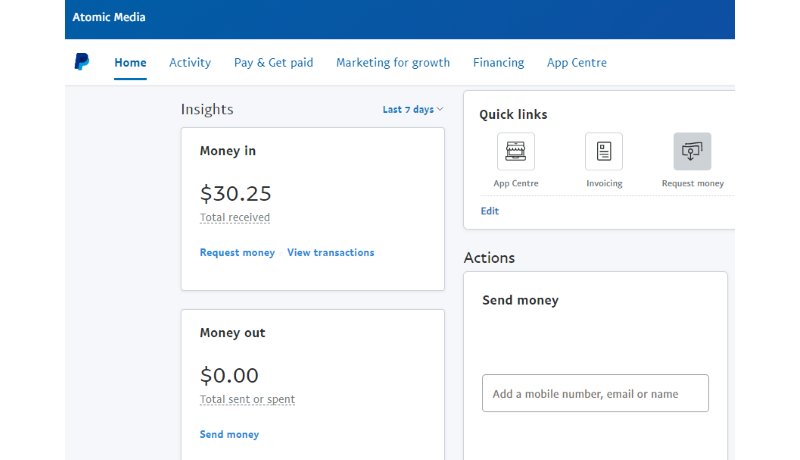Click the Add mobile number, email or name field
The width and height of the screenshot is (800, 460).
tap(595, 394)
